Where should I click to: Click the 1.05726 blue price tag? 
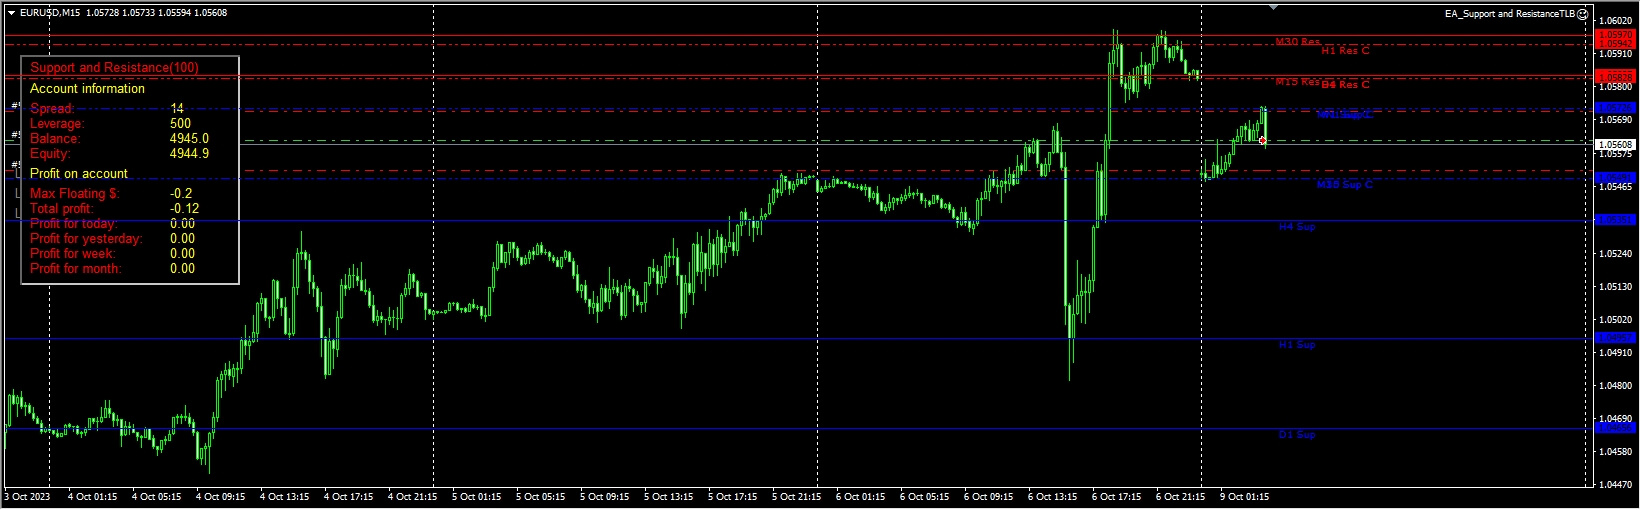pos(1615,107)
